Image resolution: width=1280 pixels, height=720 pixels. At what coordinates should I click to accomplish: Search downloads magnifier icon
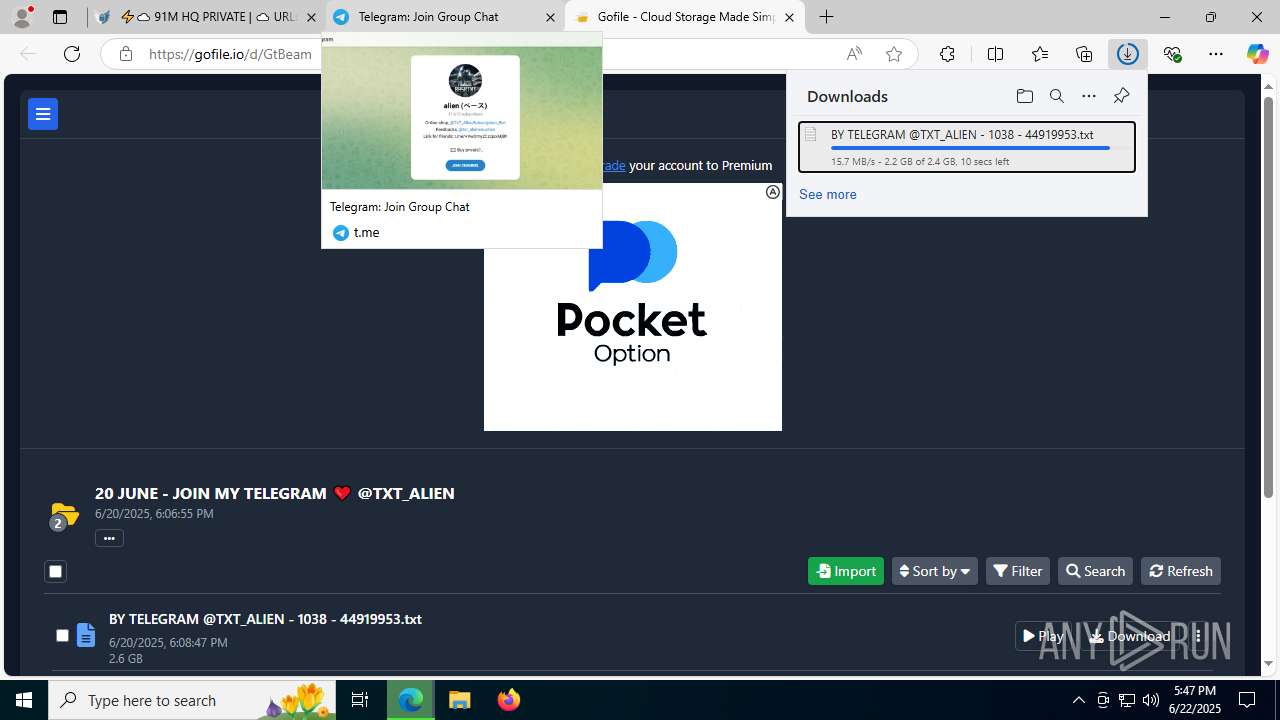point(1057,96)
